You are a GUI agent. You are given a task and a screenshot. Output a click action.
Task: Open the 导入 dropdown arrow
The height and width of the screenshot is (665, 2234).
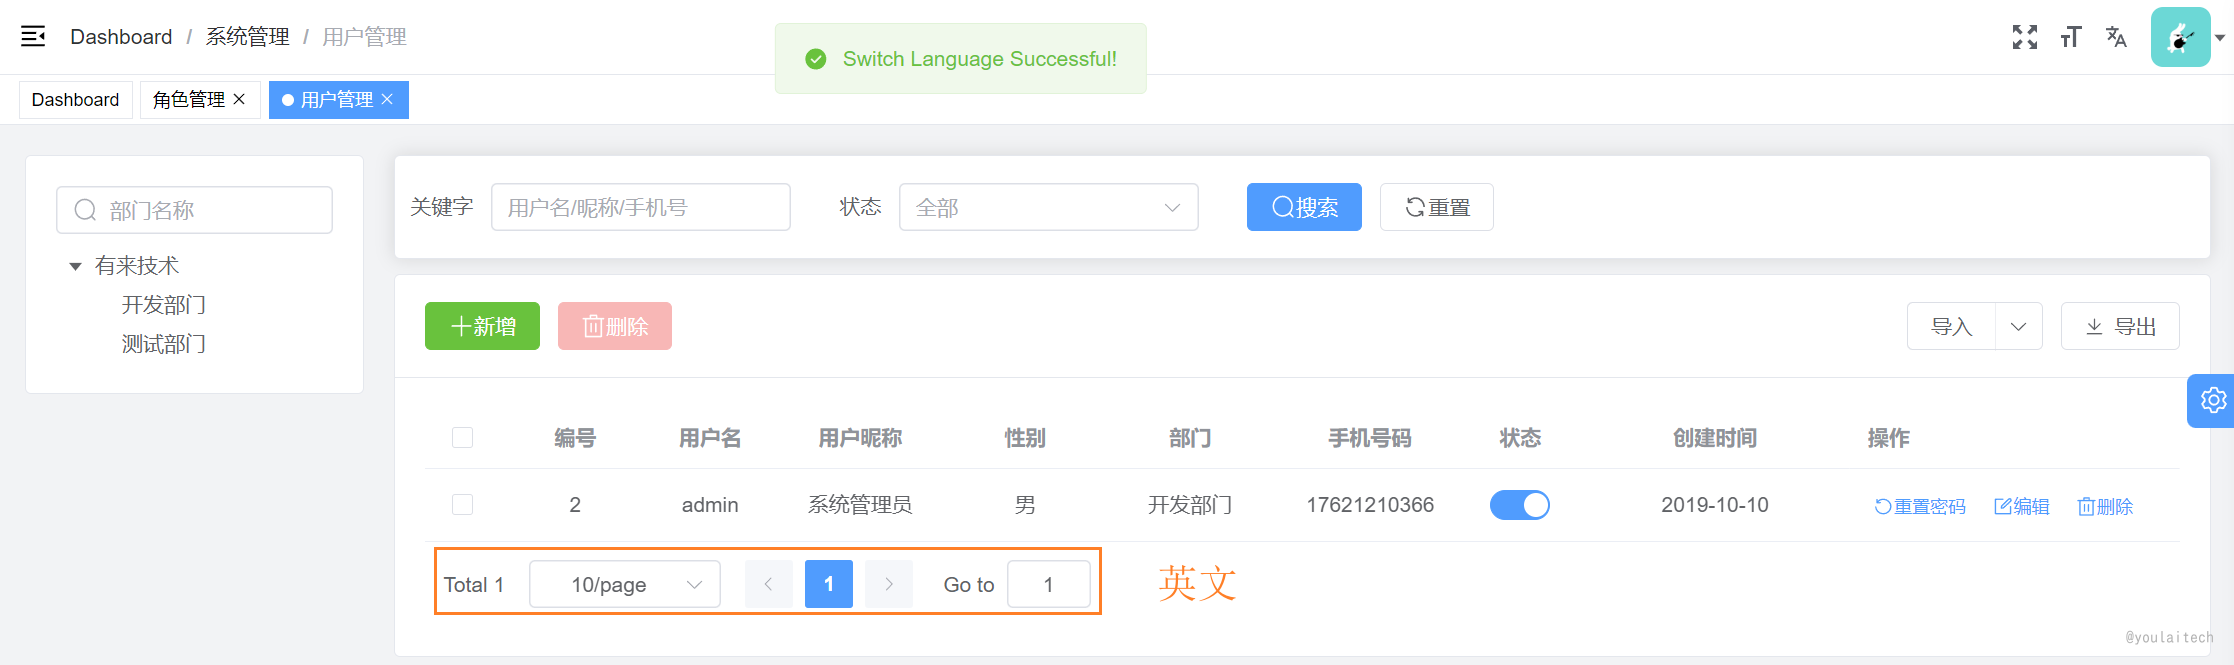pos(2018,326)
